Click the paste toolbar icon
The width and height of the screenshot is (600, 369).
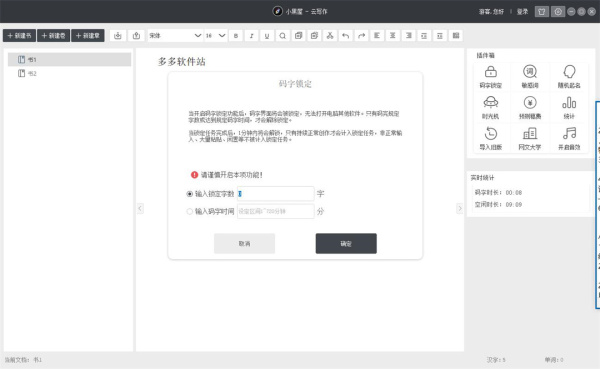click(314, 36)
